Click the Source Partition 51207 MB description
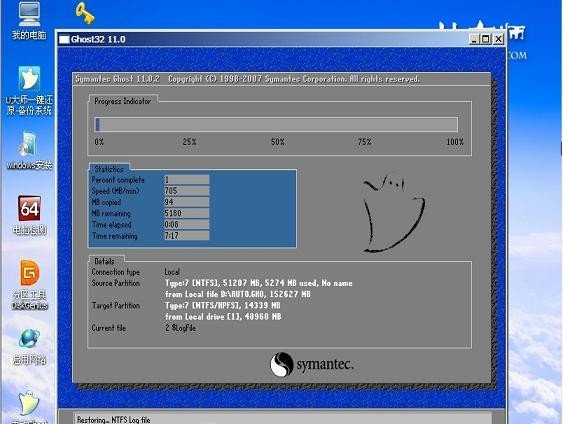This screenshot has width=563, height=424. (x=259, y=283)
